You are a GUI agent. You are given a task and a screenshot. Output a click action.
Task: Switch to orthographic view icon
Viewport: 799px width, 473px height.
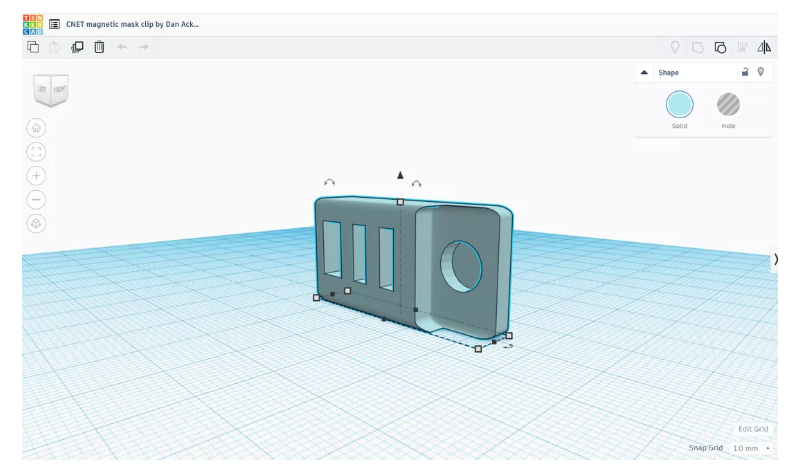tap(36, 221)
